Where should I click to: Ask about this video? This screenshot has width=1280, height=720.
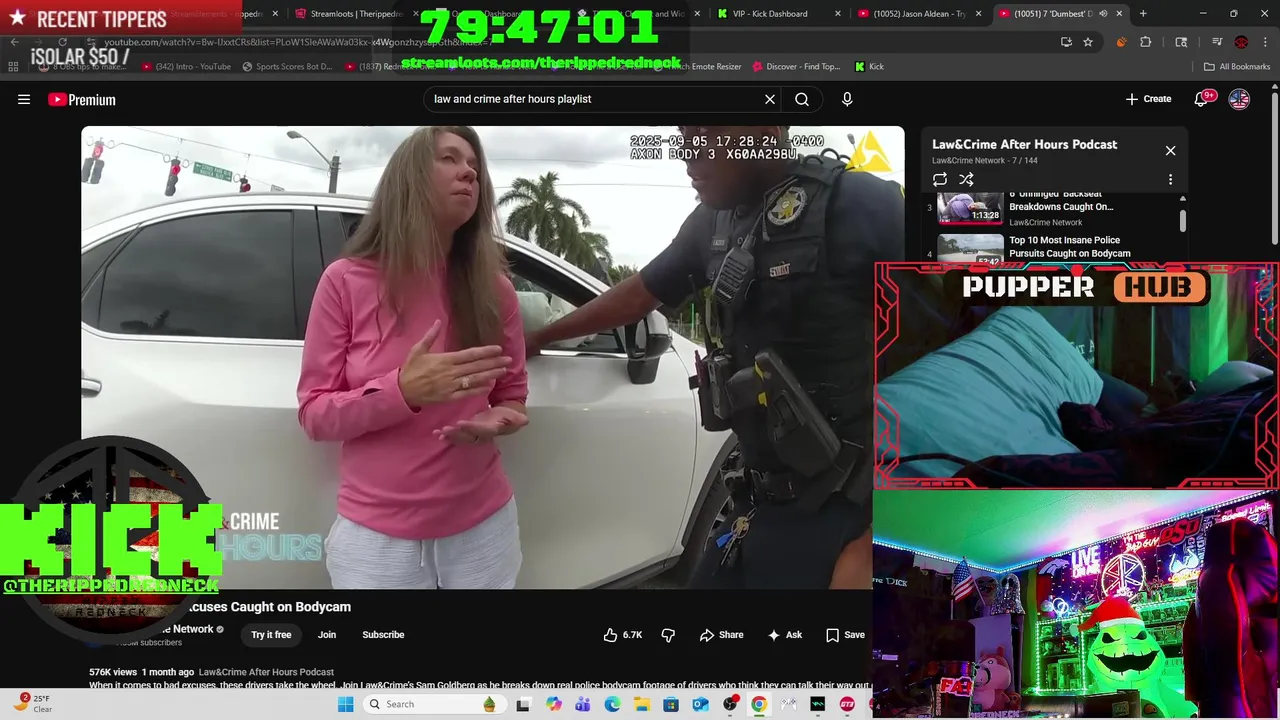pyautogui.click(x=784, y=635)
